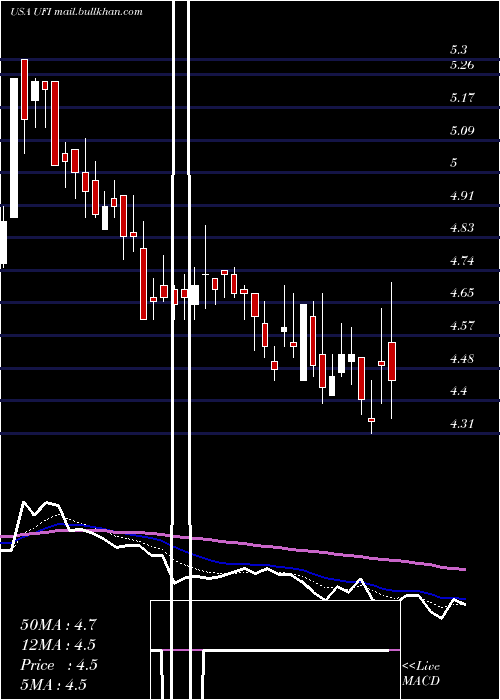
Task: Click the '12MA : 4.5' readout
Action: 58,645
